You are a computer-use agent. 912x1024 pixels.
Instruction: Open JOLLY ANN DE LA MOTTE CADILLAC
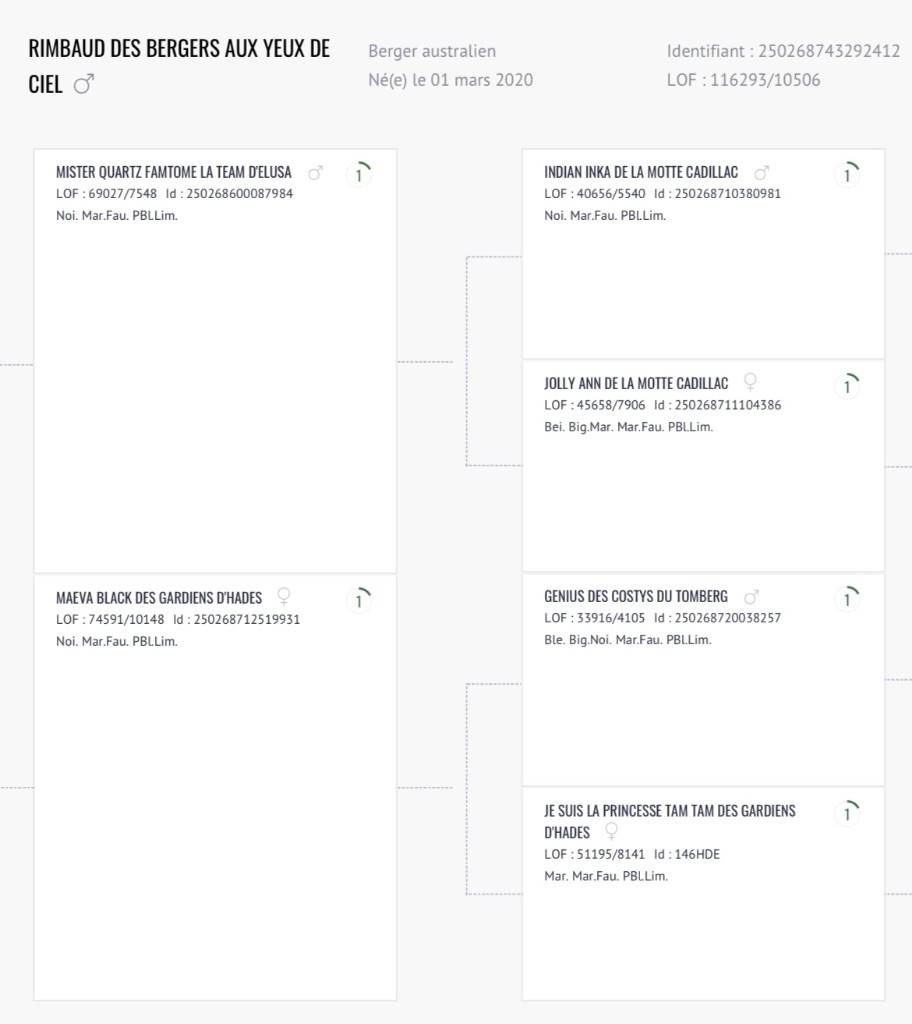(636, 383)
